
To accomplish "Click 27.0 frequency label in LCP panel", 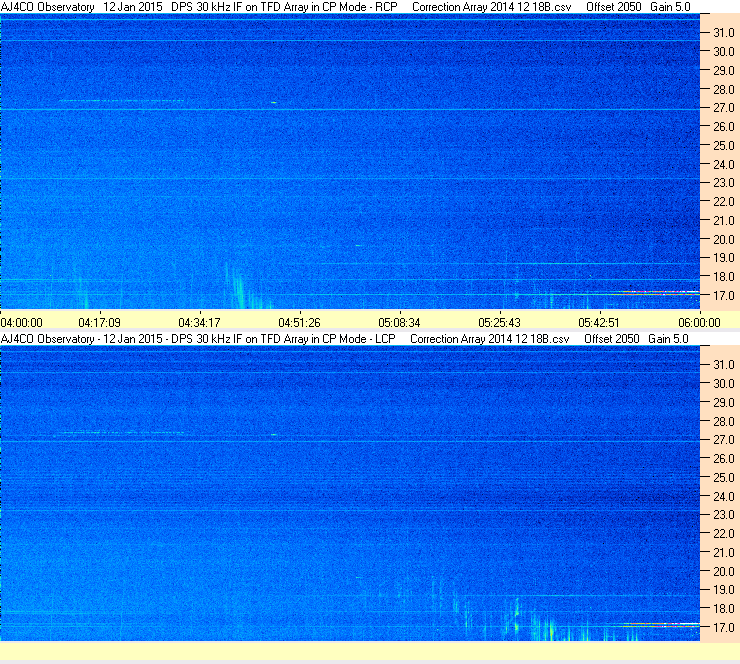I will click(723, 440).
